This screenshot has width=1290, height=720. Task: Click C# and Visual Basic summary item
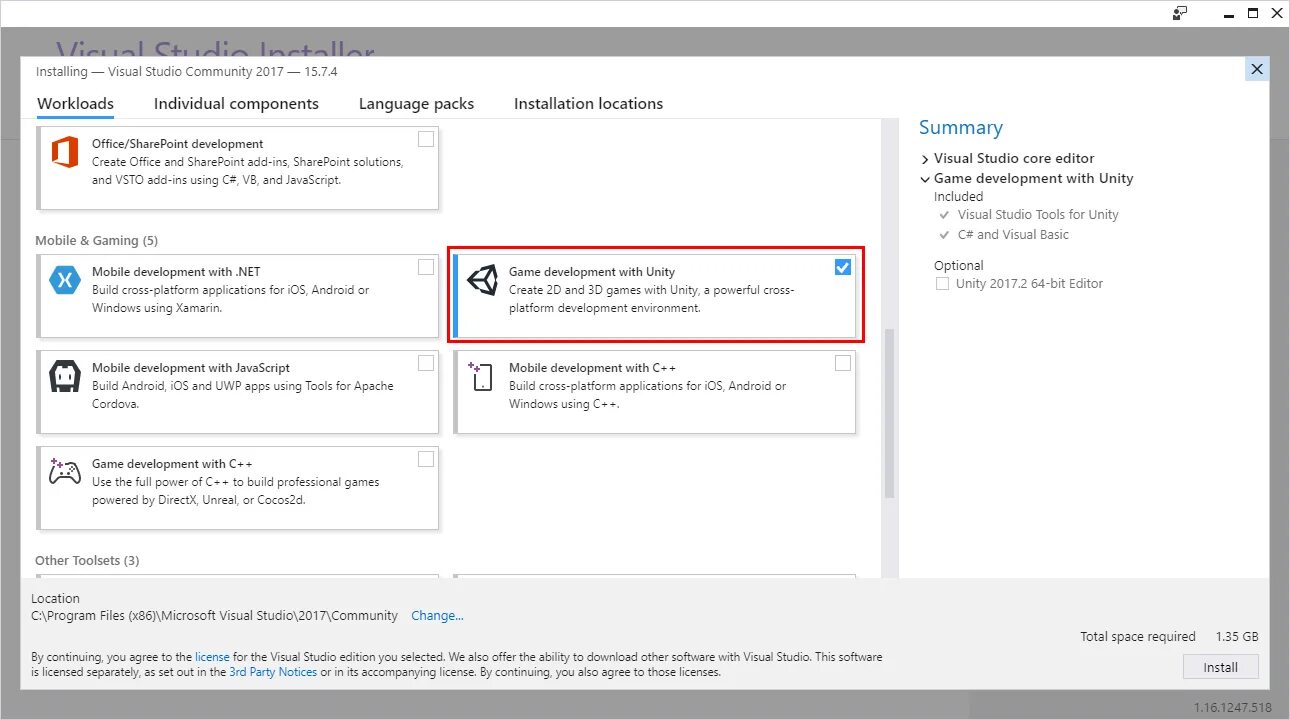point(1013,235)
